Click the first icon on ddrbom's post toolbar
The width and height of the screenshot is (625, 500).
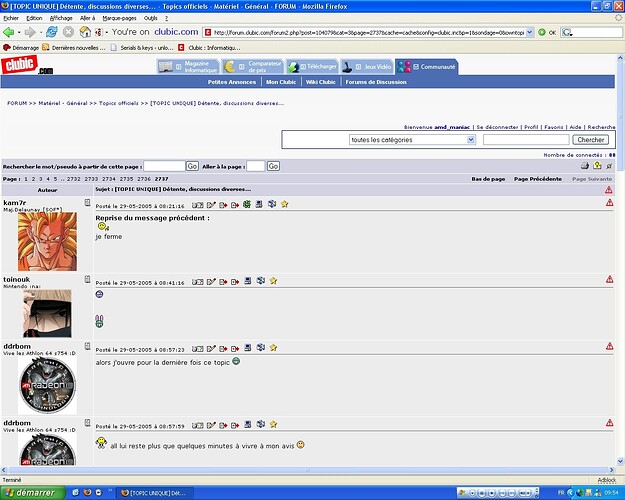(198, 347)
